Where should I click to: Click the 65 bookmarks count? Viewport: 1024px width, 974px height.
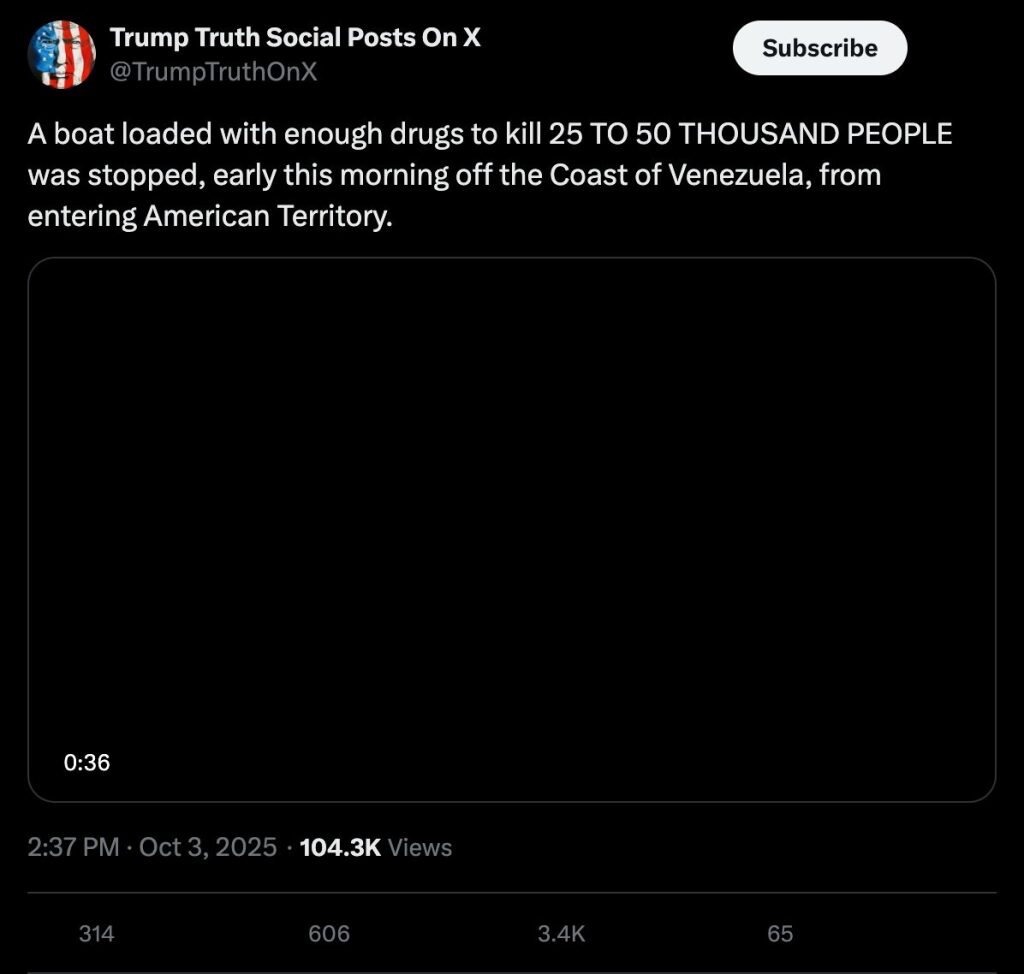click(x=780, y=934)
